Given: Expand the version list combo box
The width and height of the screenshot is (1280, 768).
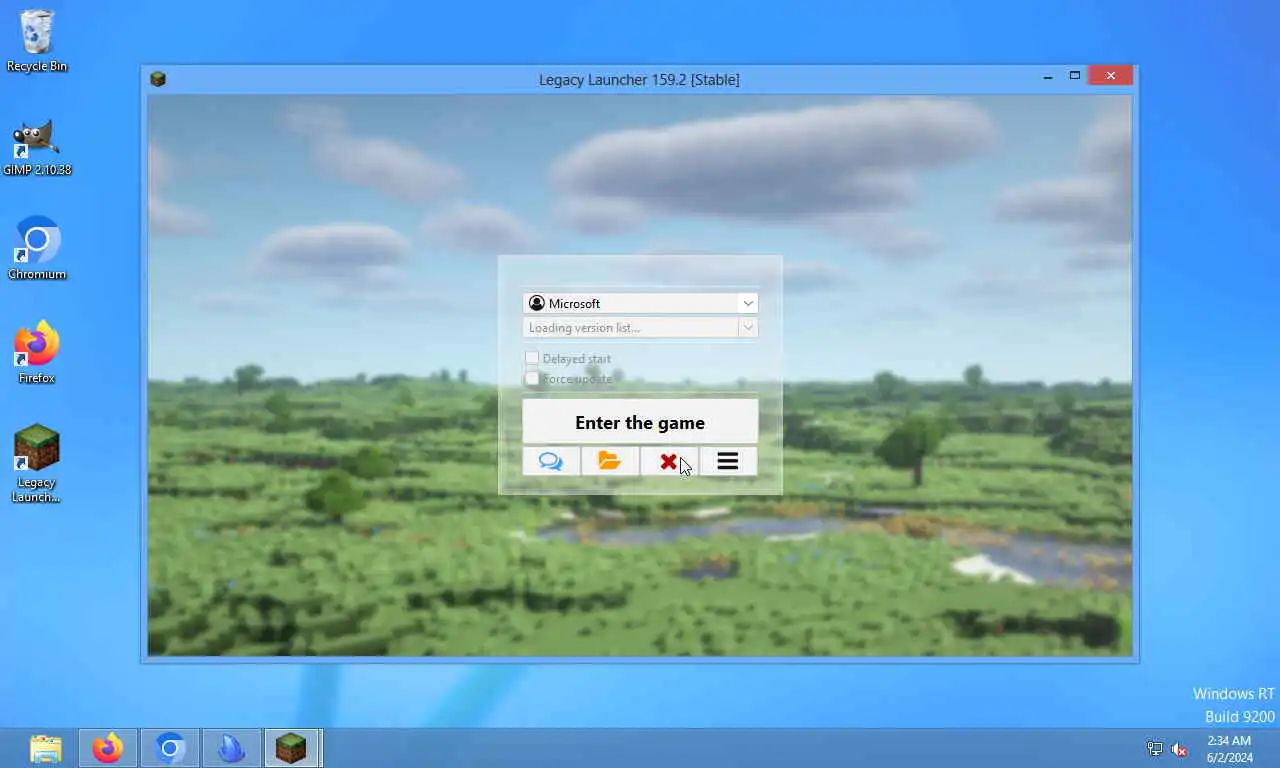Looking at the screenshot, I should click(x=640, y=328).
